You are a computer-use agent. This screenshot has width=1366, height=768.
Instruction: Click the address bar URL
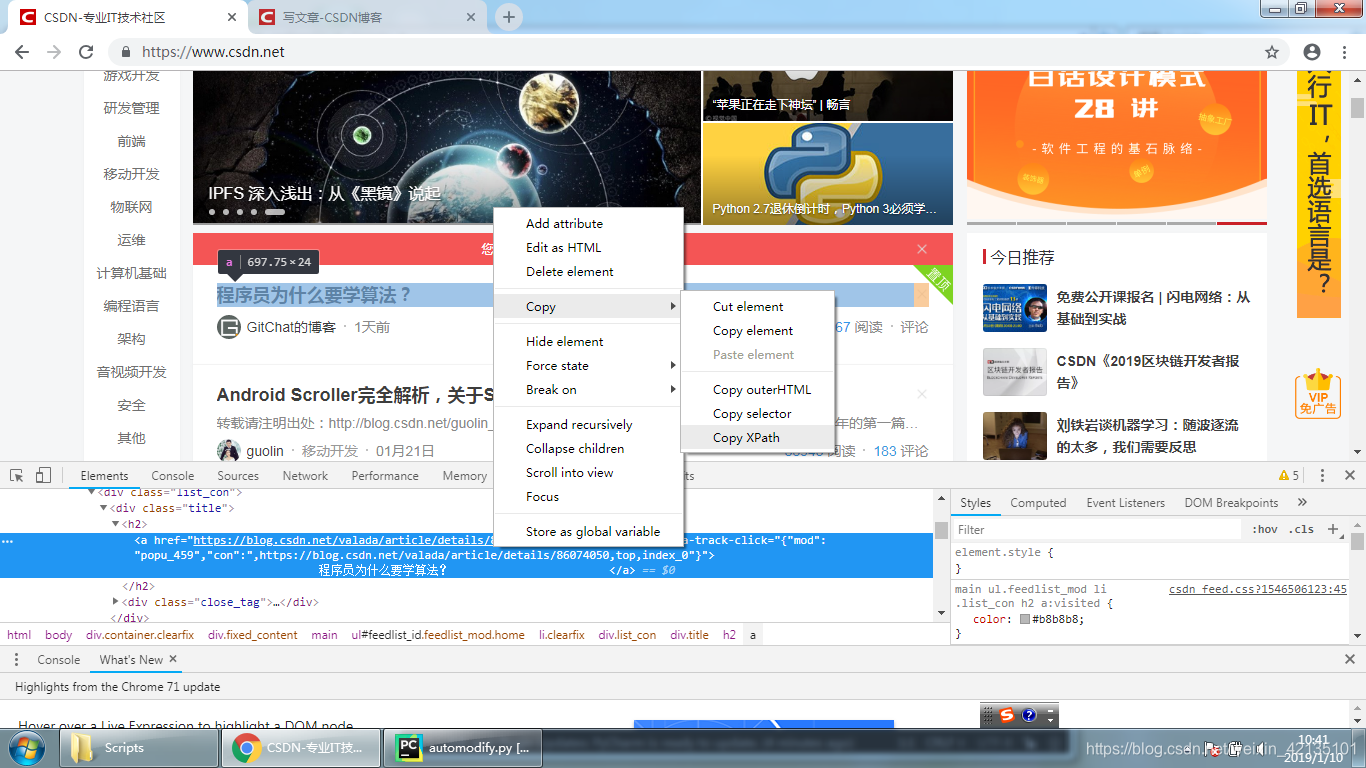(x=213, y=52)
